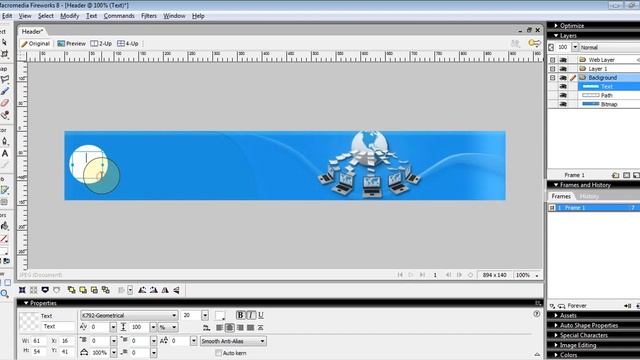Image resolution: width=640 pixels, height=360 pixels.
Task: Select the Brush tool
Action: point(4,91)
